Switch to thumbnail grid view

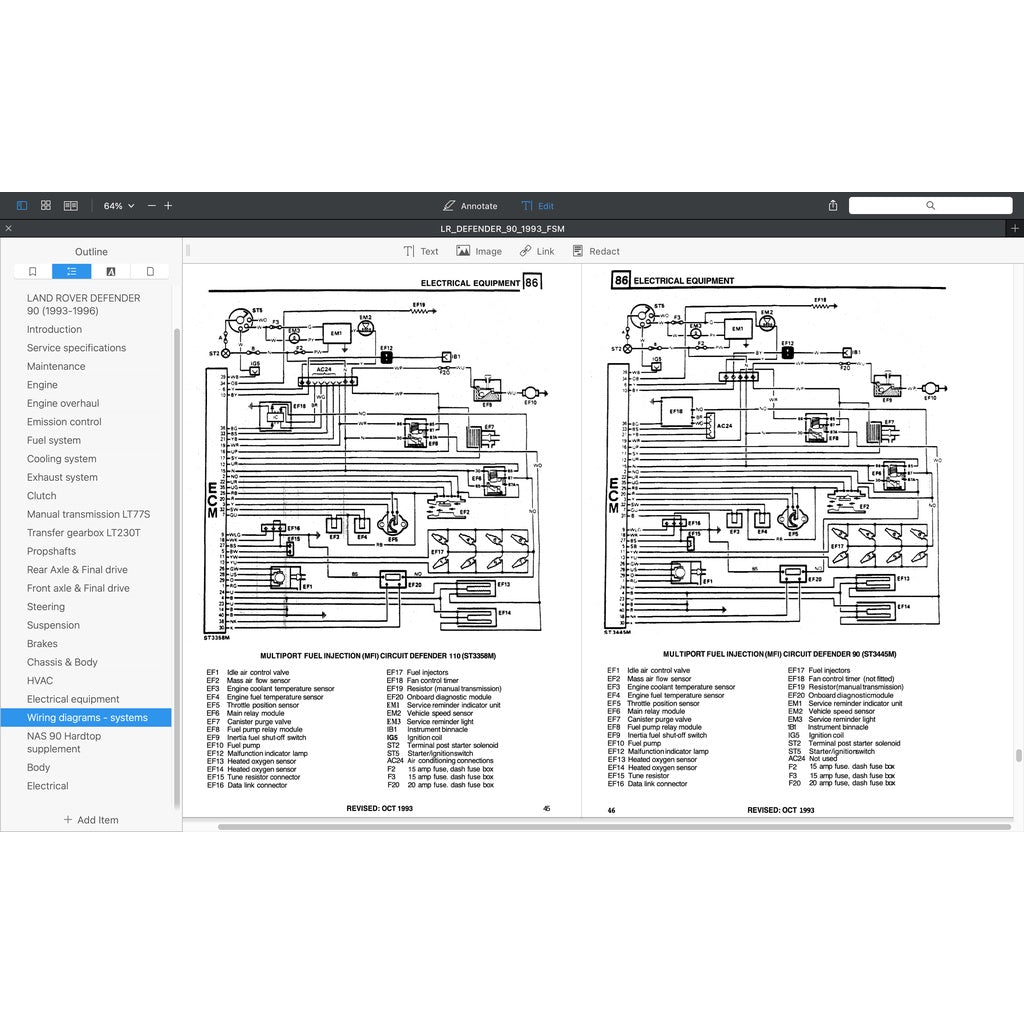tap(46, 205)
